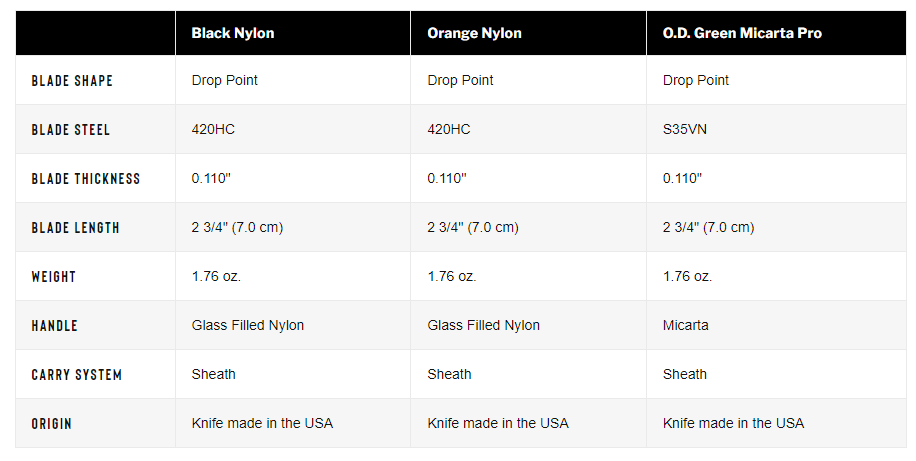This screenshot has height=461, width=916.
Task: Click the Origin row label
Action: pyautogui.click(x=51, y=424)
